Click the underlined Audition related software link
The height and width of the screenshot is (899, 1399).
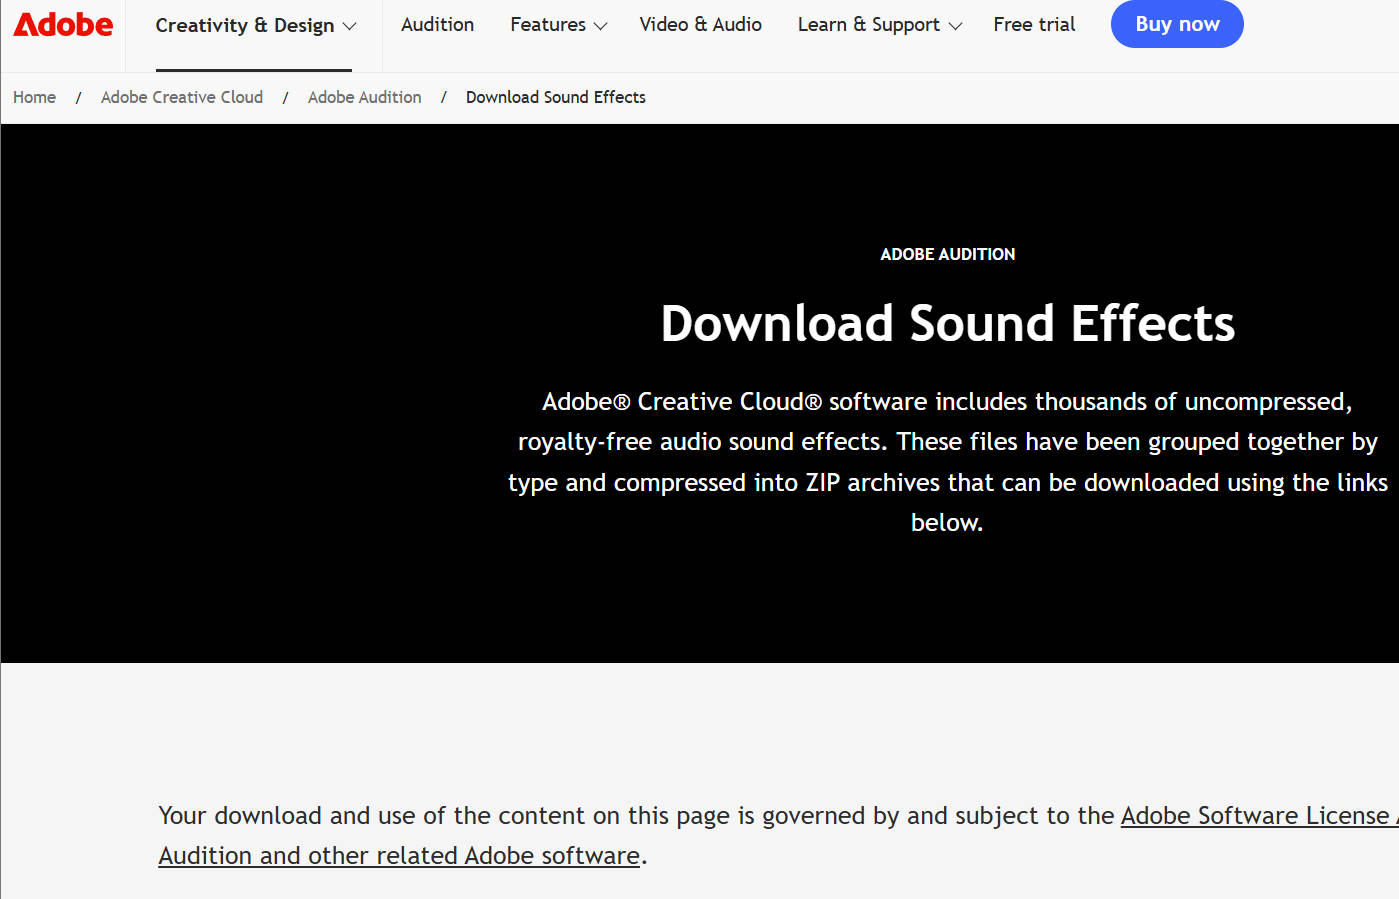click(x=399, y=855)
